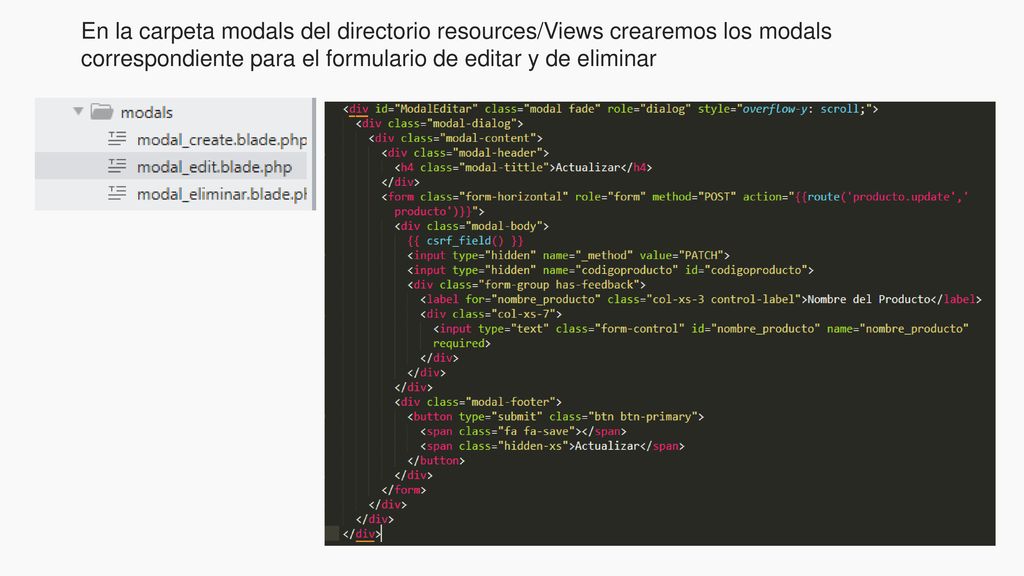
Task: Click the class="modal-footer" line
Action: (478, 402)
